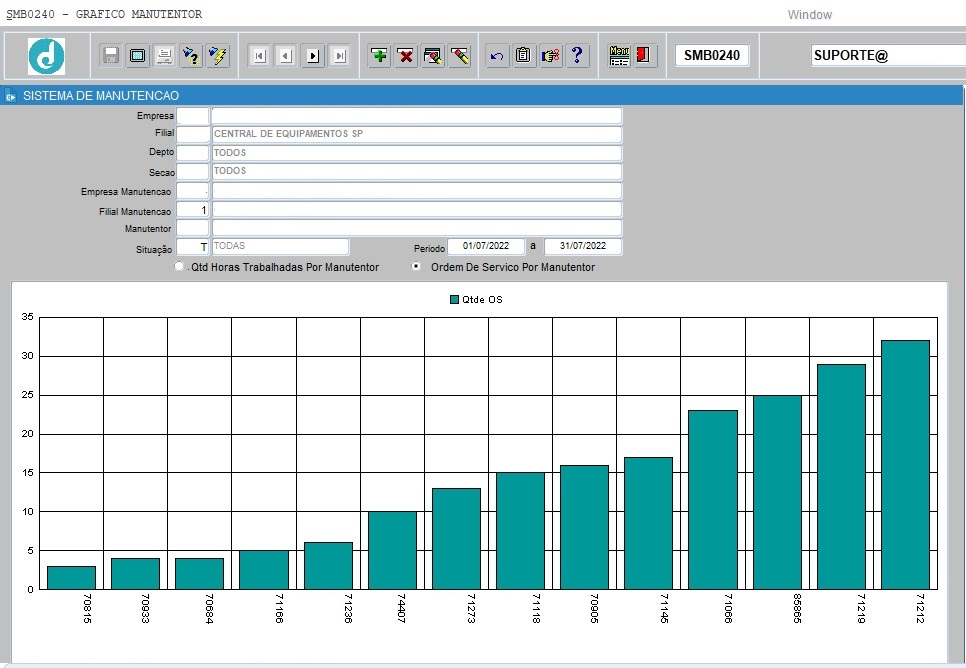
Task: Click the Secao TODOS description field
Action: (x=416, y=171)
